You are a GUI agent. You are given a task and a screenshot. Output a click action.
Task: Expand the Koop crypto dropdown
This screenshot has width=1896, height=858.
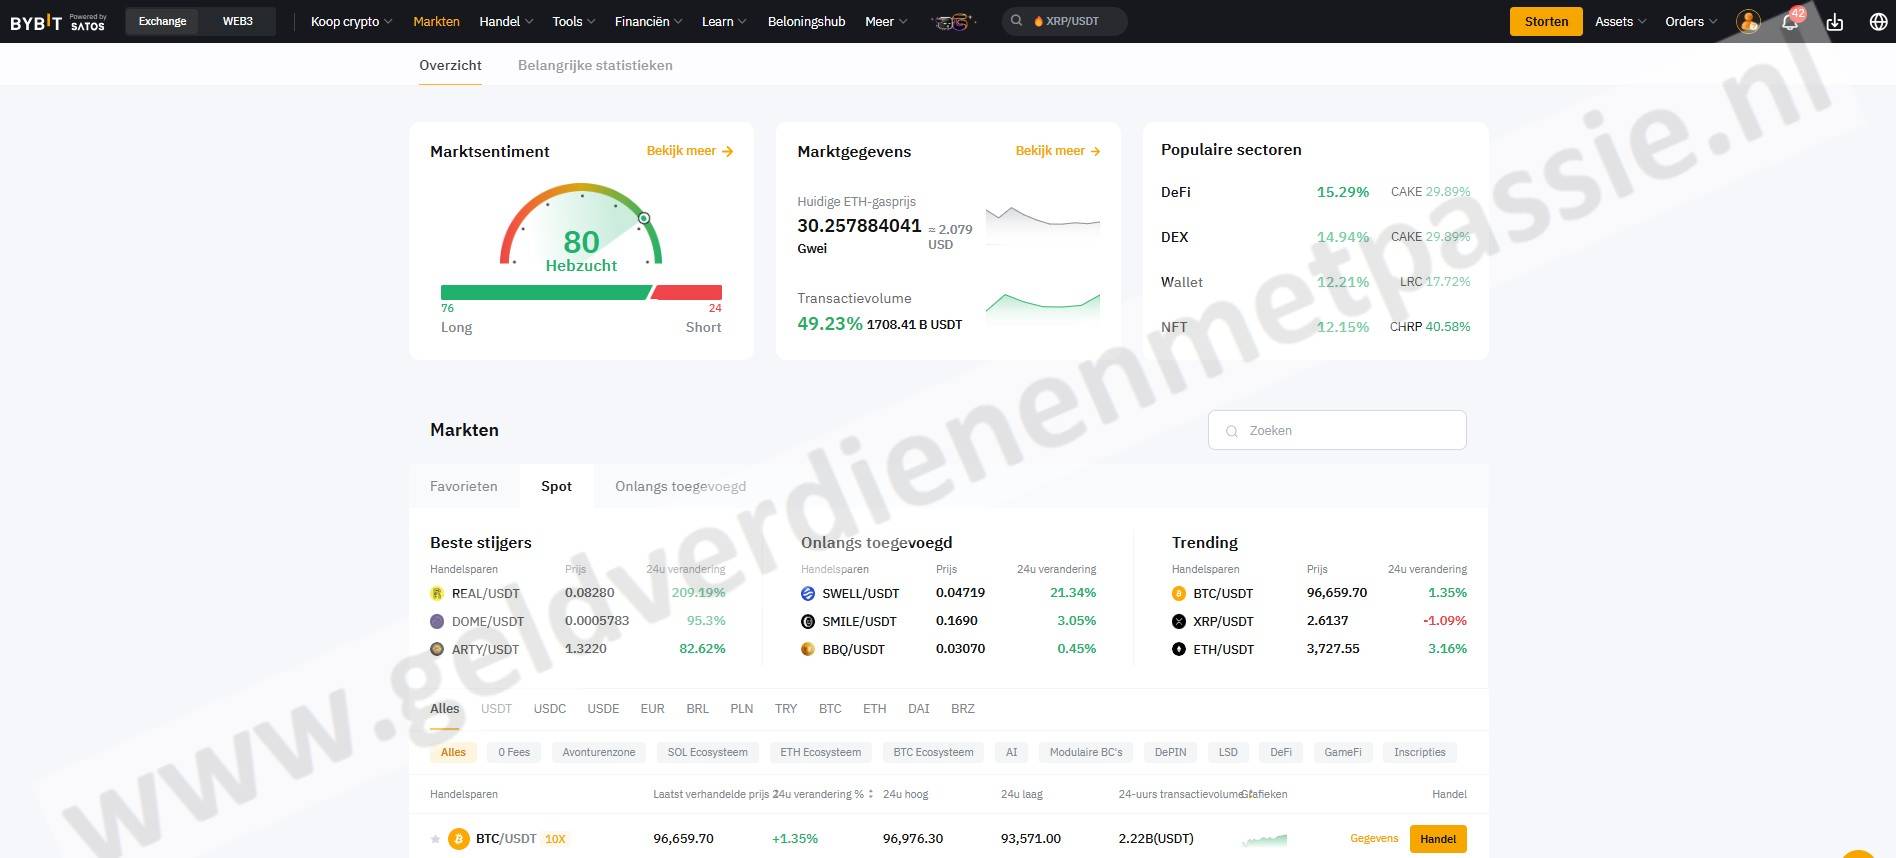pyautogui.click(x=351, y=21)
